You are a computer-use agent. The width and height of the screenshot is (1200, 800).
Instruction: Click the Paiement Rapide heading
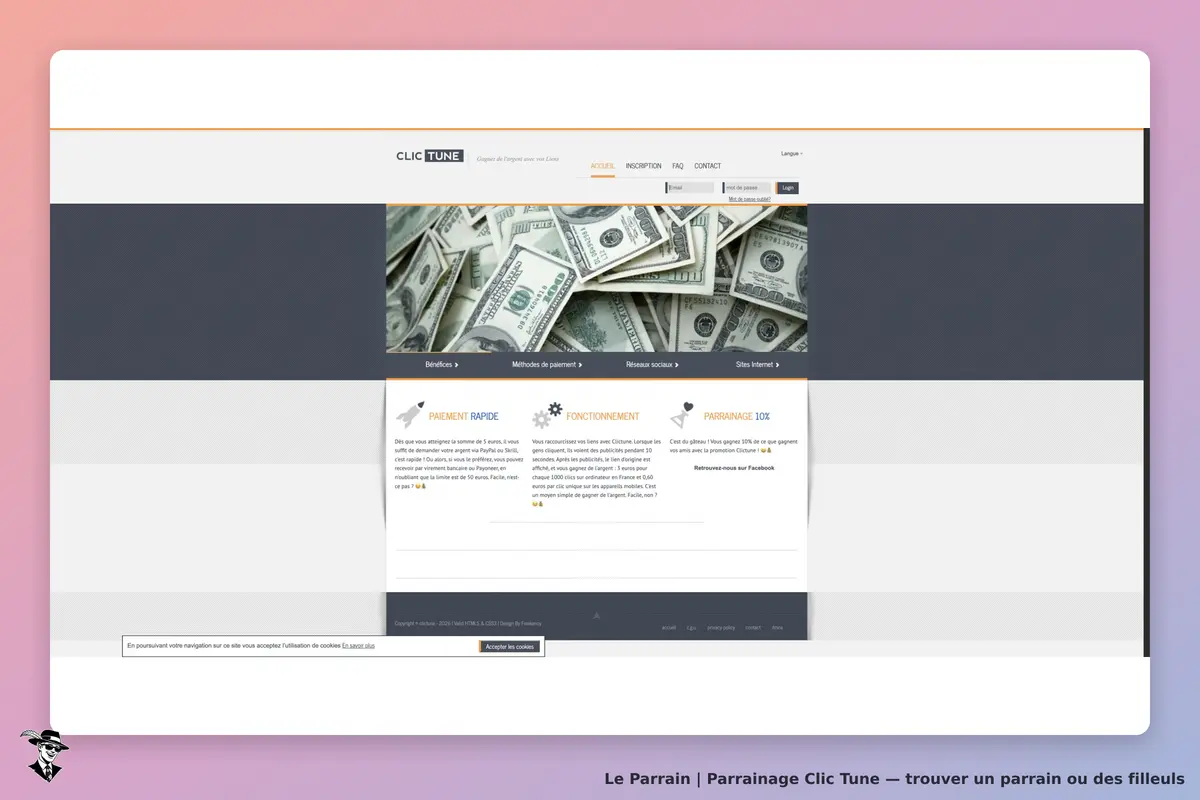464,416
